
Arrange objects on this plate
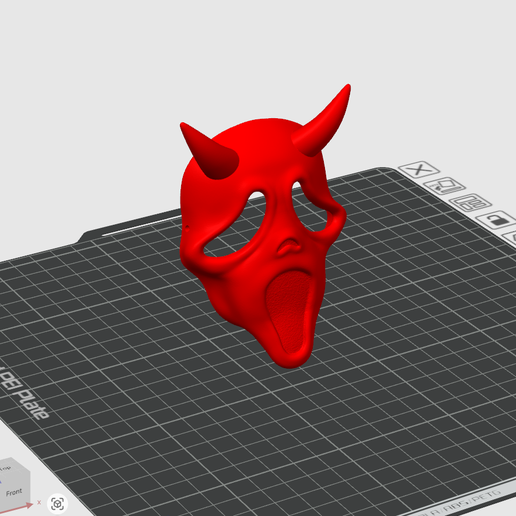coord(470,202)
